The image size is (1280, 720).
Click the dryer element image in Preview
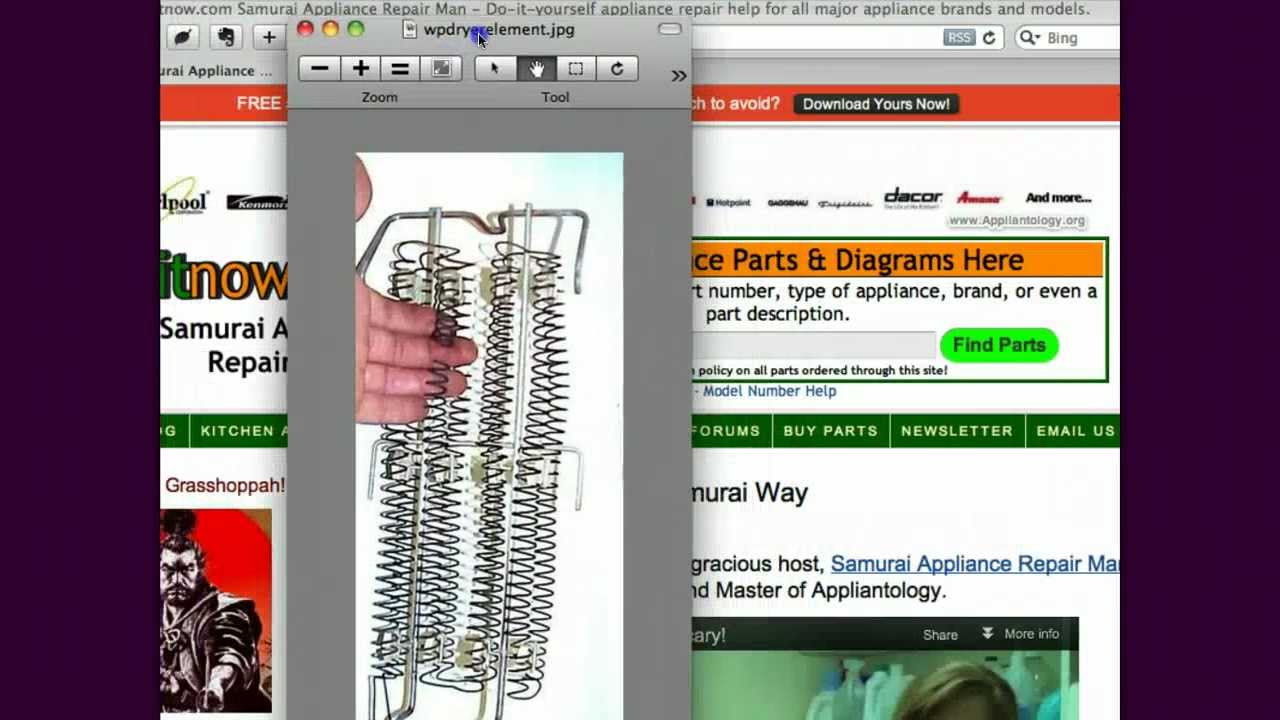coord(489,436)
